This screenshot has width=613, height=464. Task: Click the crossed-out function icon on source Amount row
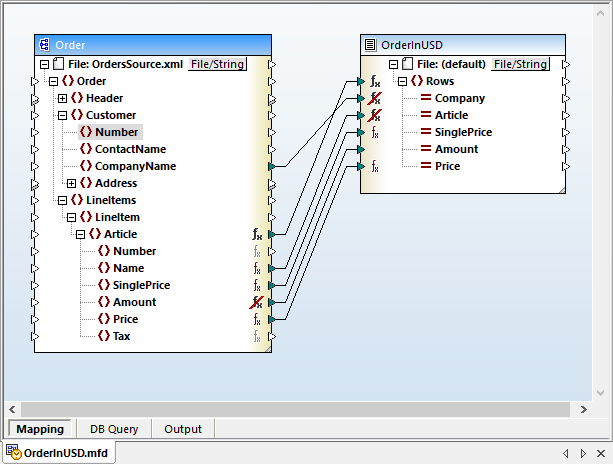257,302
